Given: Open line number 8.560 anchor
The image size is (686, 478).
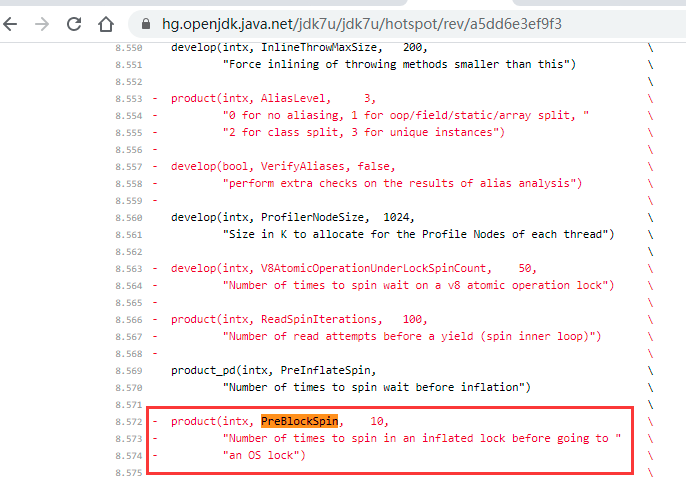Looking at the screenshot, I should (129, 218).
